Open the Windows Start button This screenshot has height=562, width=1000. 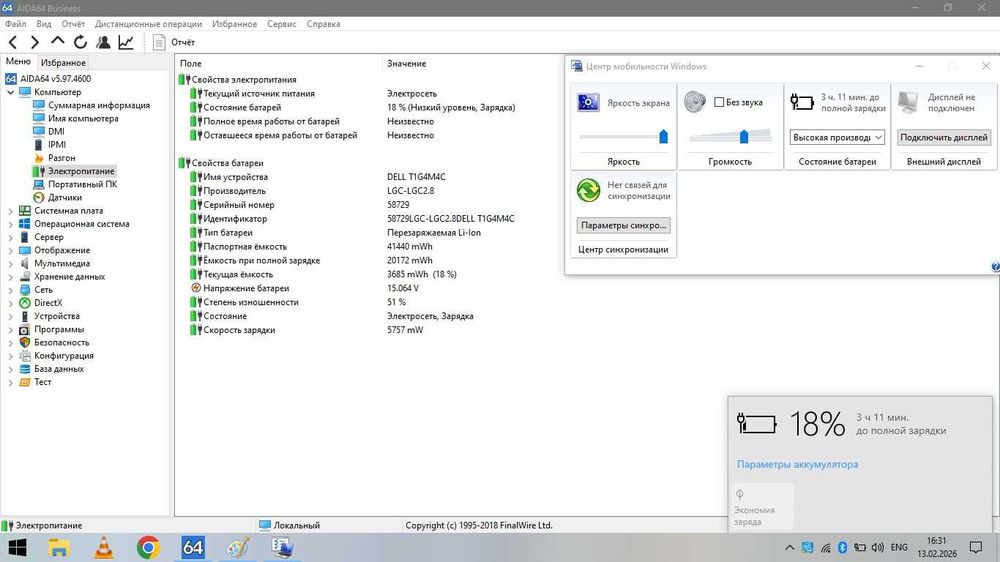click(17, 548)
